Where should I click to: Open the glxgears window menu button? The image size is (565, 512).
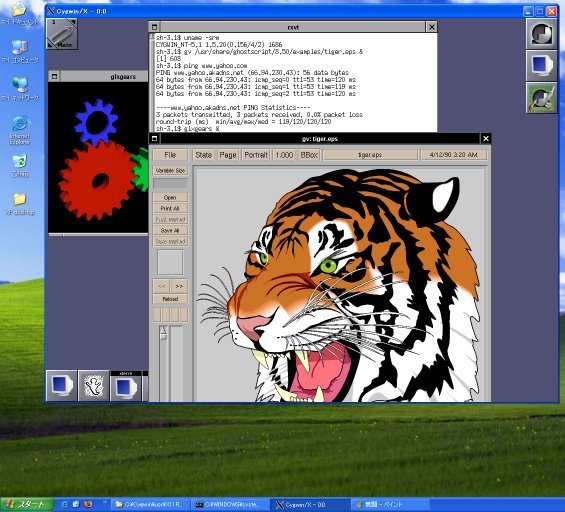tap(54, 76)
